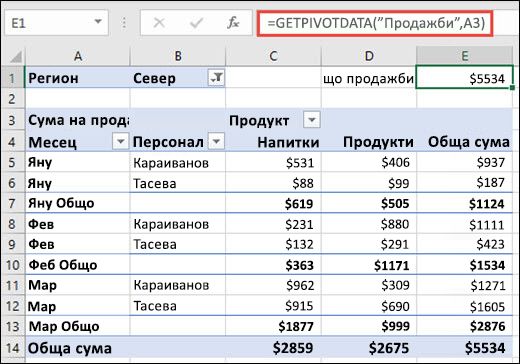Select column C header
The image size is (520, 364).
pos(273,56)
